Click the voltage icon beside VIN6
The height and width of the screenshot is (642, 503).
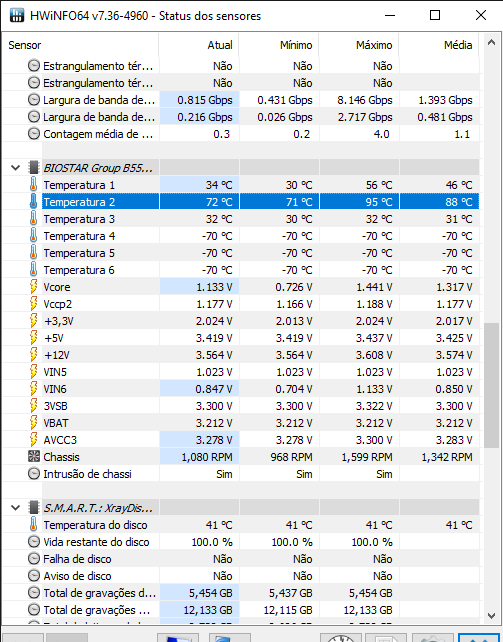[34, 389]
